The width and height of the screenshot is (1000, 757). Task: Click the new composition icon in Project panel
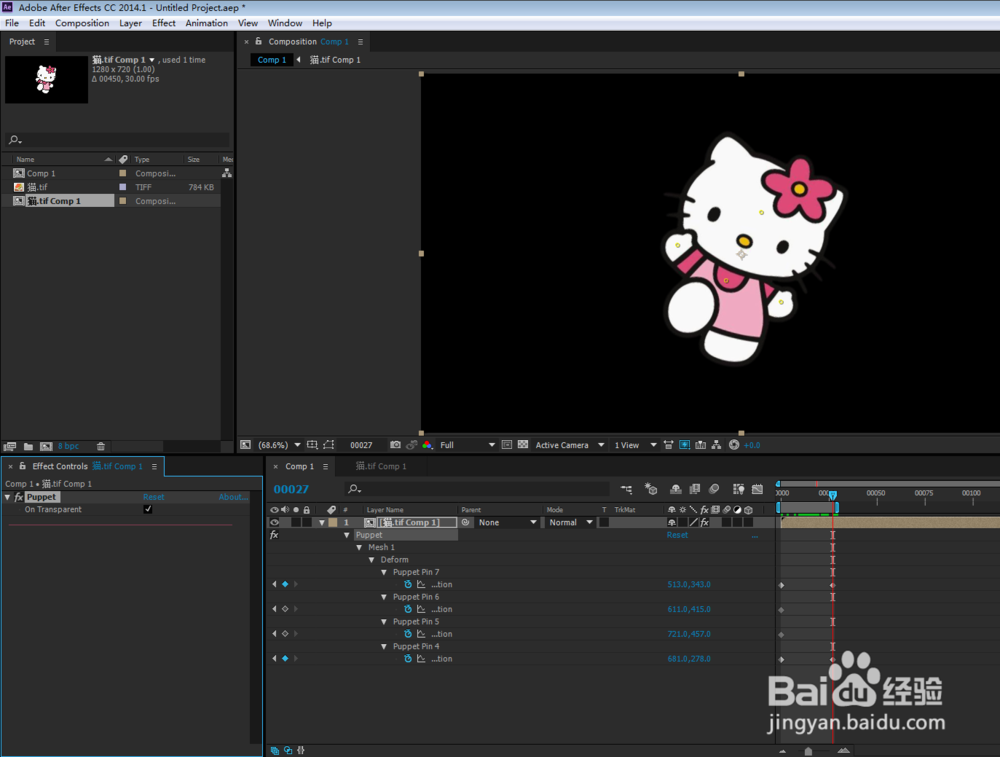(x=46, y=446)
